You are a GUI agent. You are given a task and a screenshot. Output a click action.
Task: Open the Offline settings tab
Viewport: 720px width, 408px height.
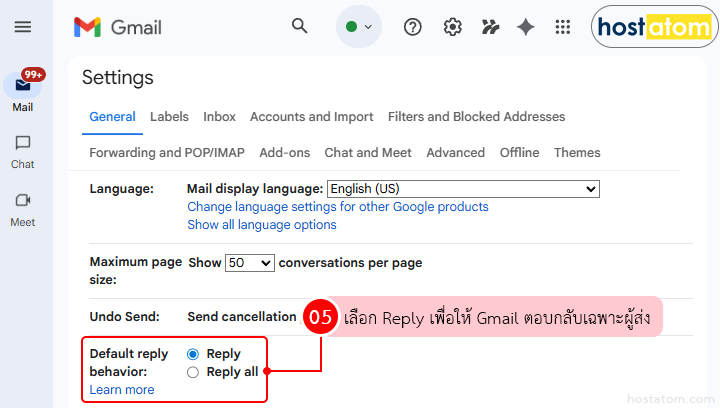pos(519,153)
